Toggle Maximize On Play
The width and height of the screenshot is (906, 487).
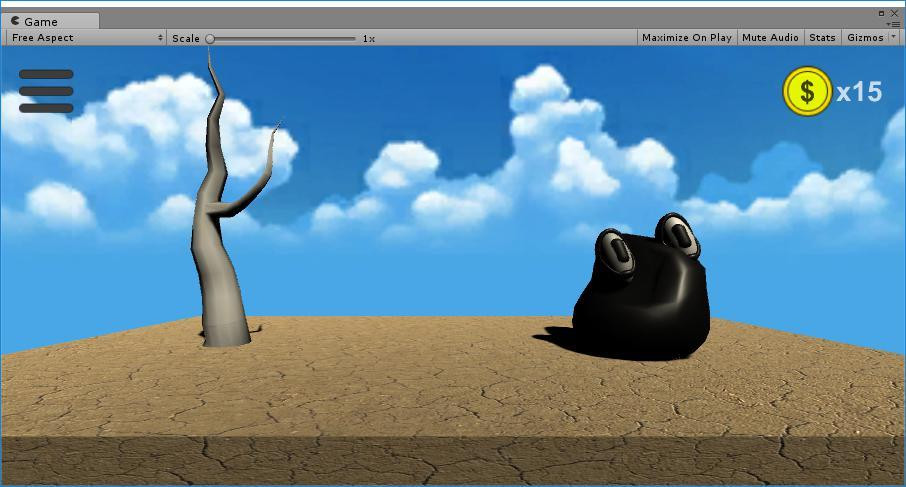pyautogui.click(x=686, y=38)
